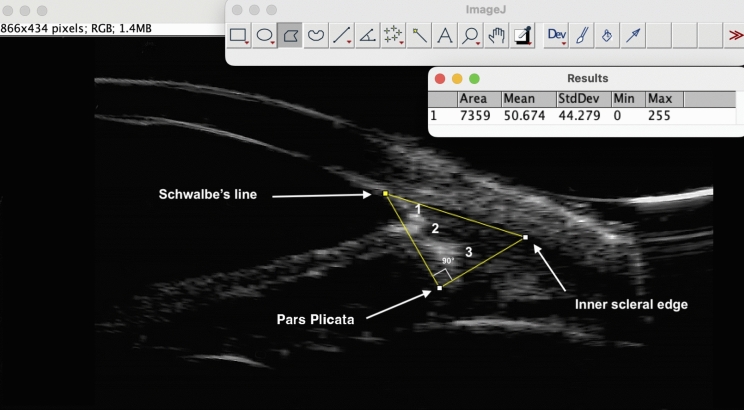
Task: Select the Scrolling hand tool
Action: click(496, 36)
